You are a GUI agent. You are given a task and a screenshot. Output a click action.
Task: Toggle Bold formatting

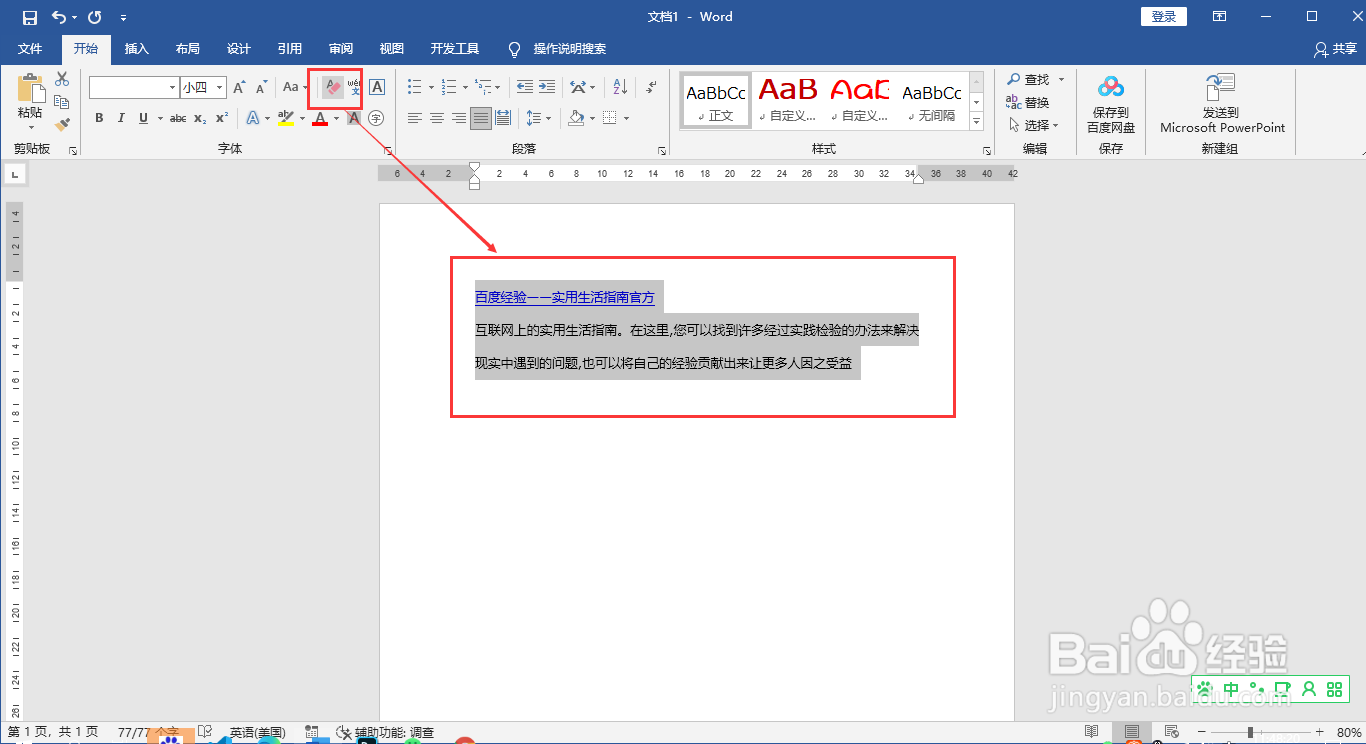99,118
